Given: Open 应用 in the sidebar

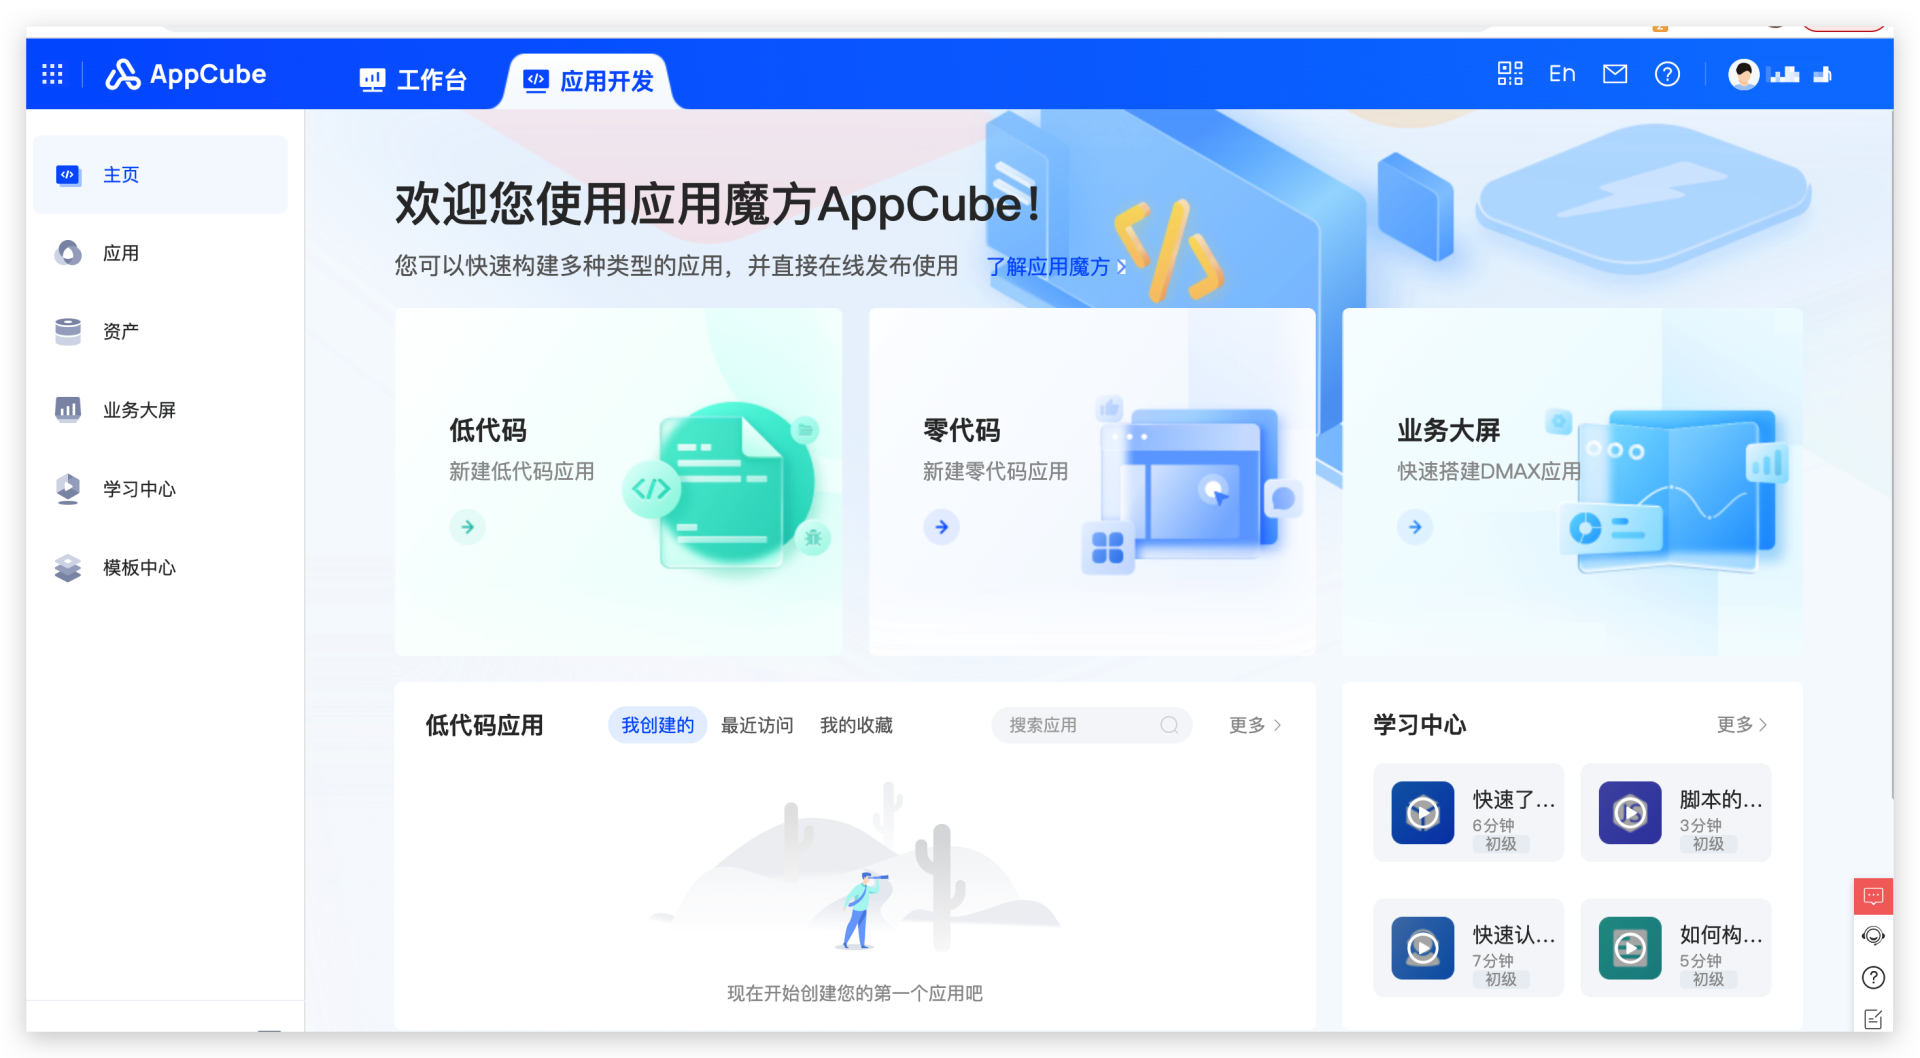Looking at the screenshot, I should coord(160,253).
